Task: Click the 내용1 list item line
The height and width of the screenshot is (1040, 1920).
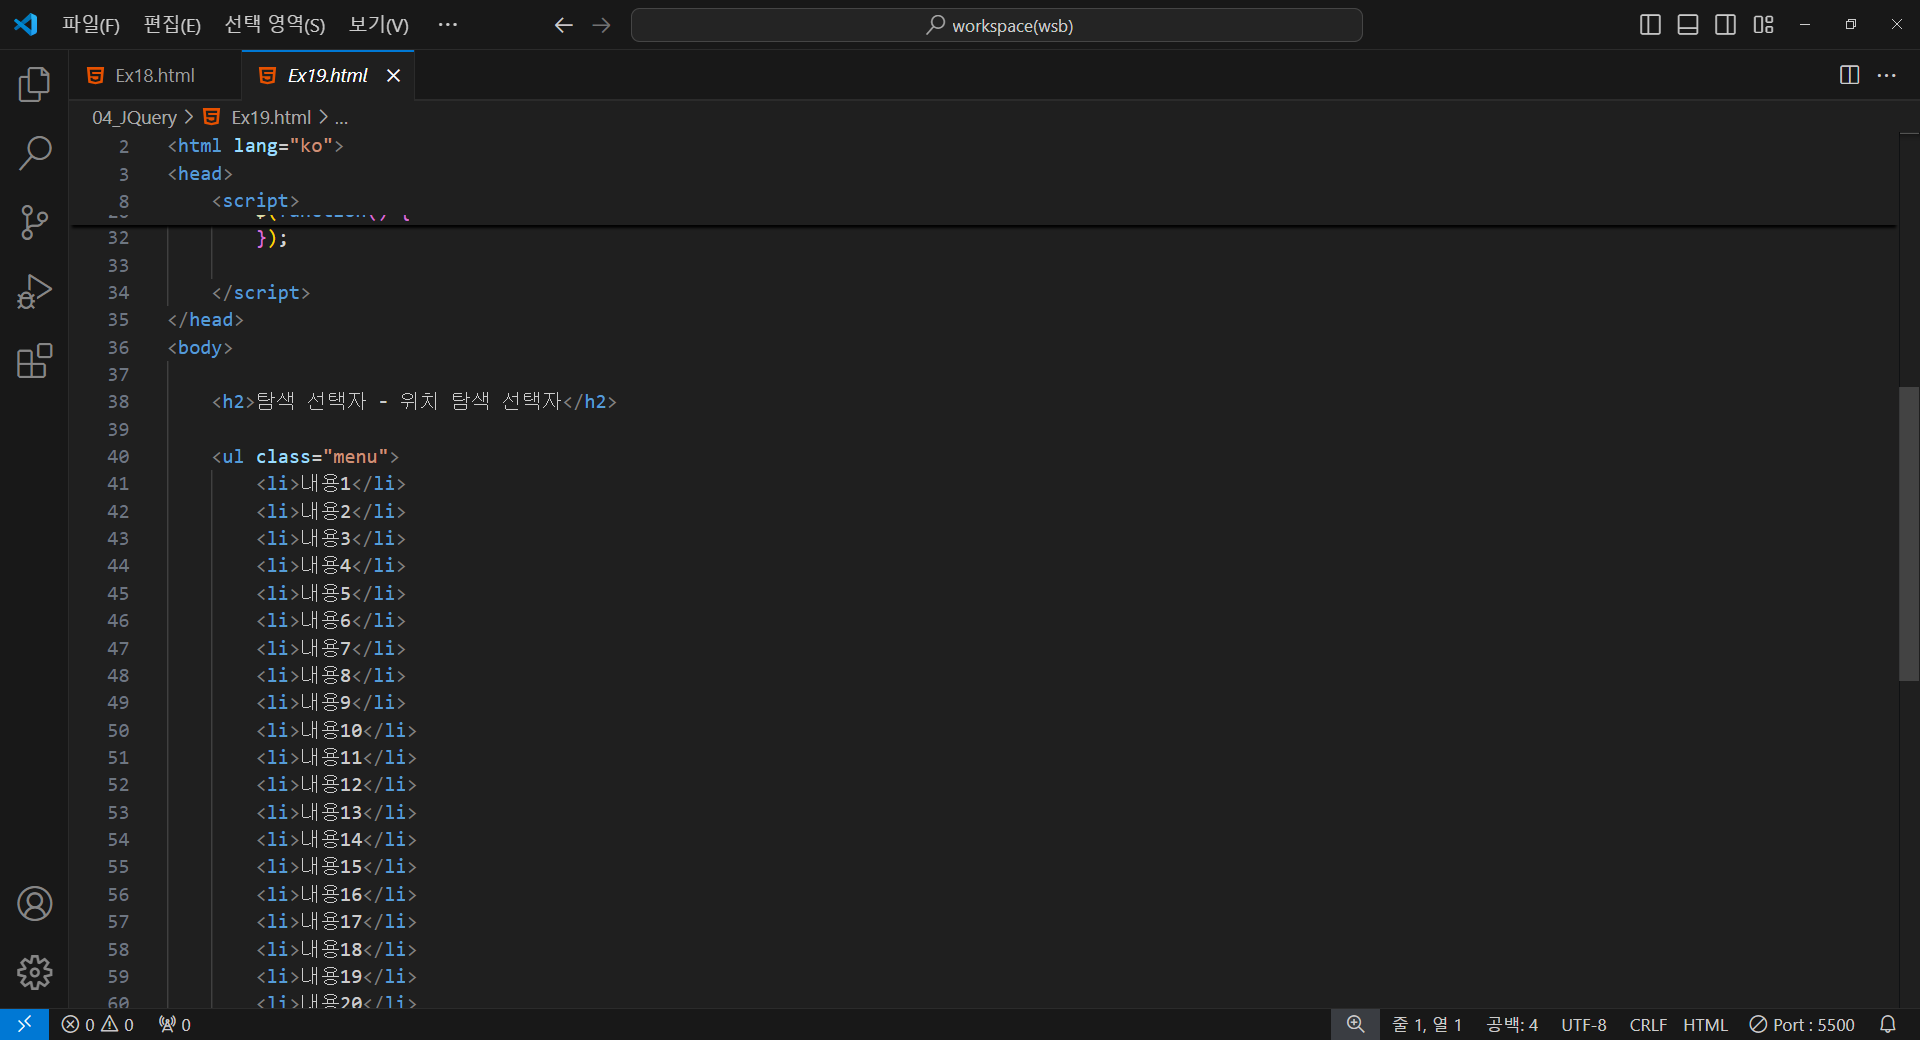Action: [331, 484]
